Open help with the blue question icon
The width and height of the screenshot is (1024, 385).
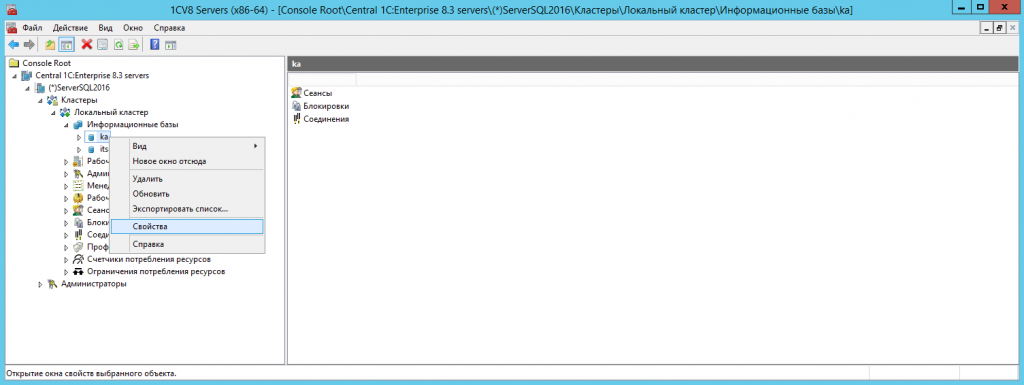155,45
